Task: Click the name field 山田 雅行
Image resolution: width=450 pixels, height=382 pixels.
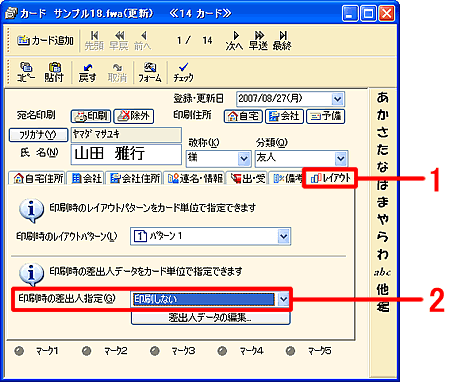Action: pos(126,154)
